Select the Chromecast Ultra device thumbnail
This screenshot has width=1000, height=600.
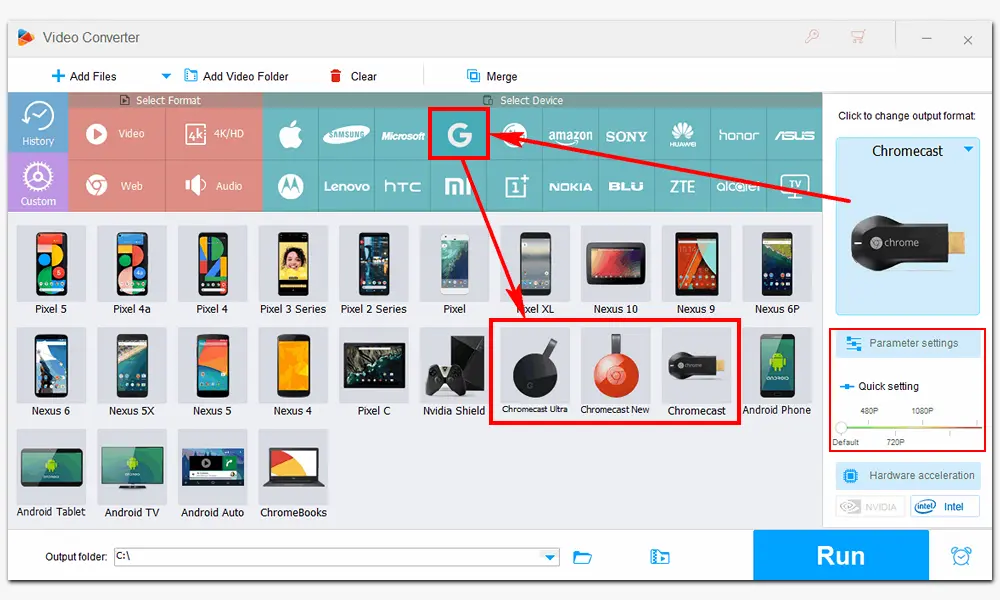[534, 372]
